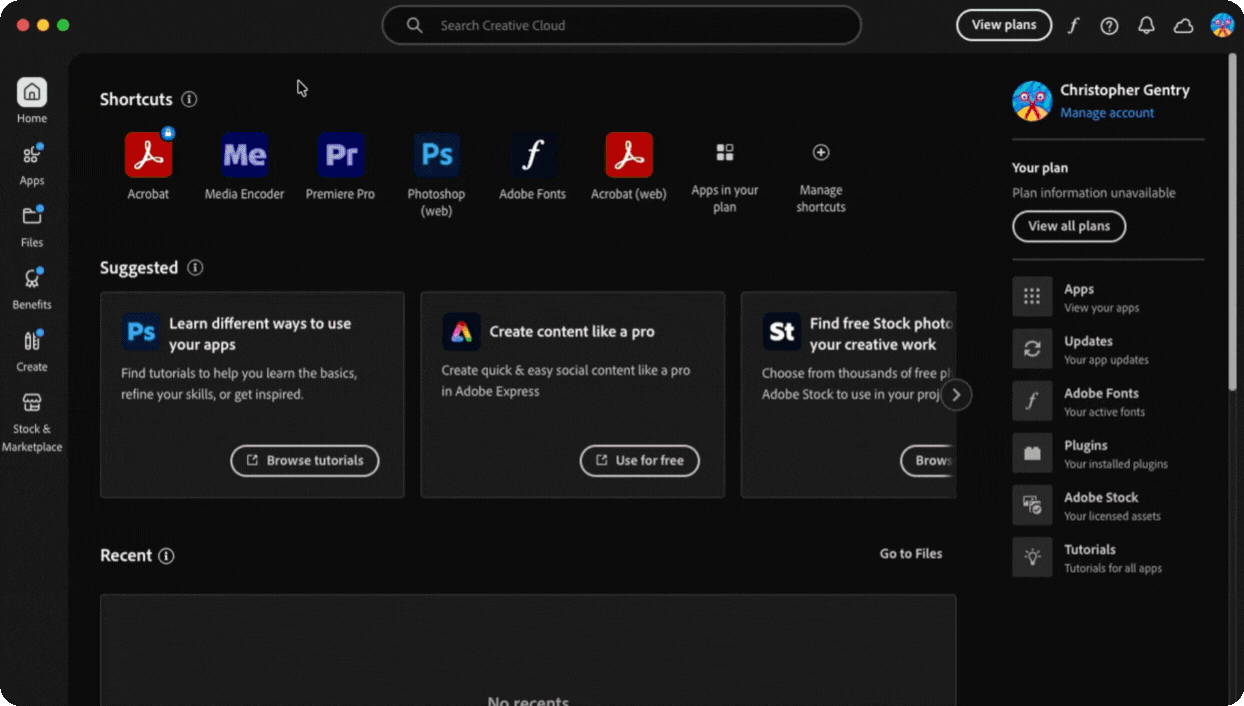The width and height of the screenshot is (1244, 706).
Task: Open Apps in your plan shortcut
Action: [x=725, y=152]
